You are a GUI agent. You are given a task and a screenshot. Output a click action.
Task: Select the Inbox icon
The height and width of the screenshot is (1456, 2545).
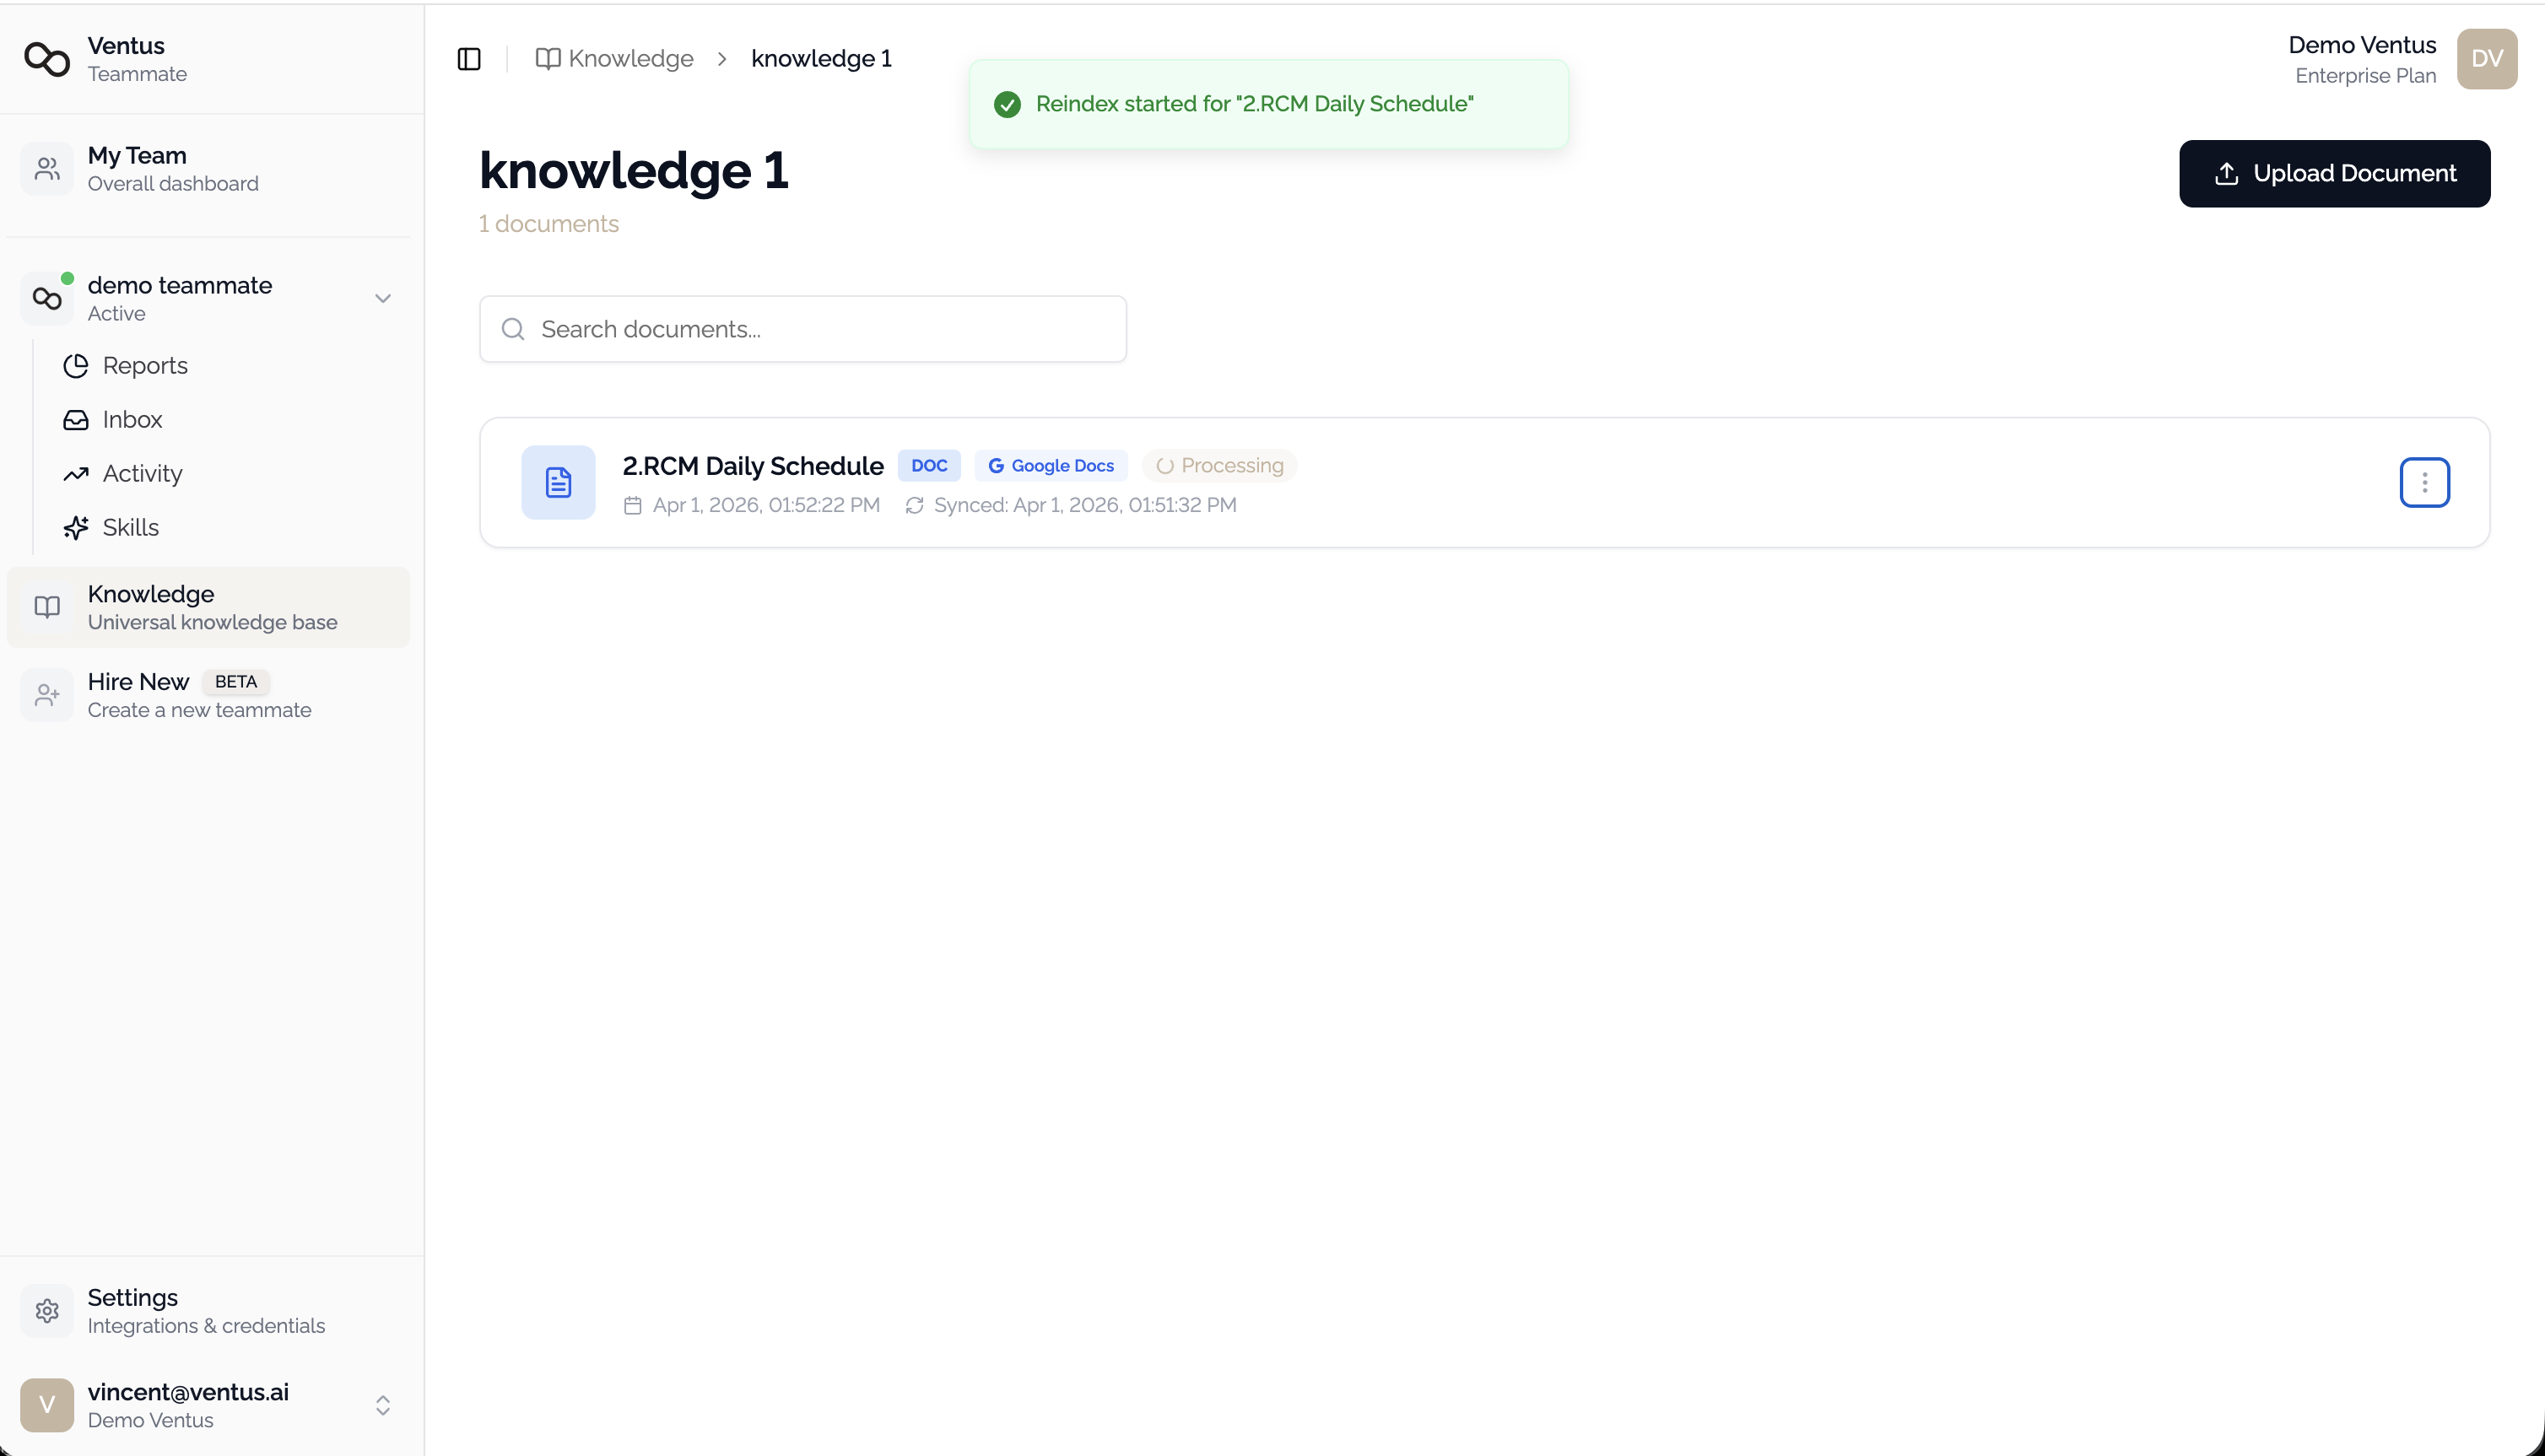tap(76, 419)
